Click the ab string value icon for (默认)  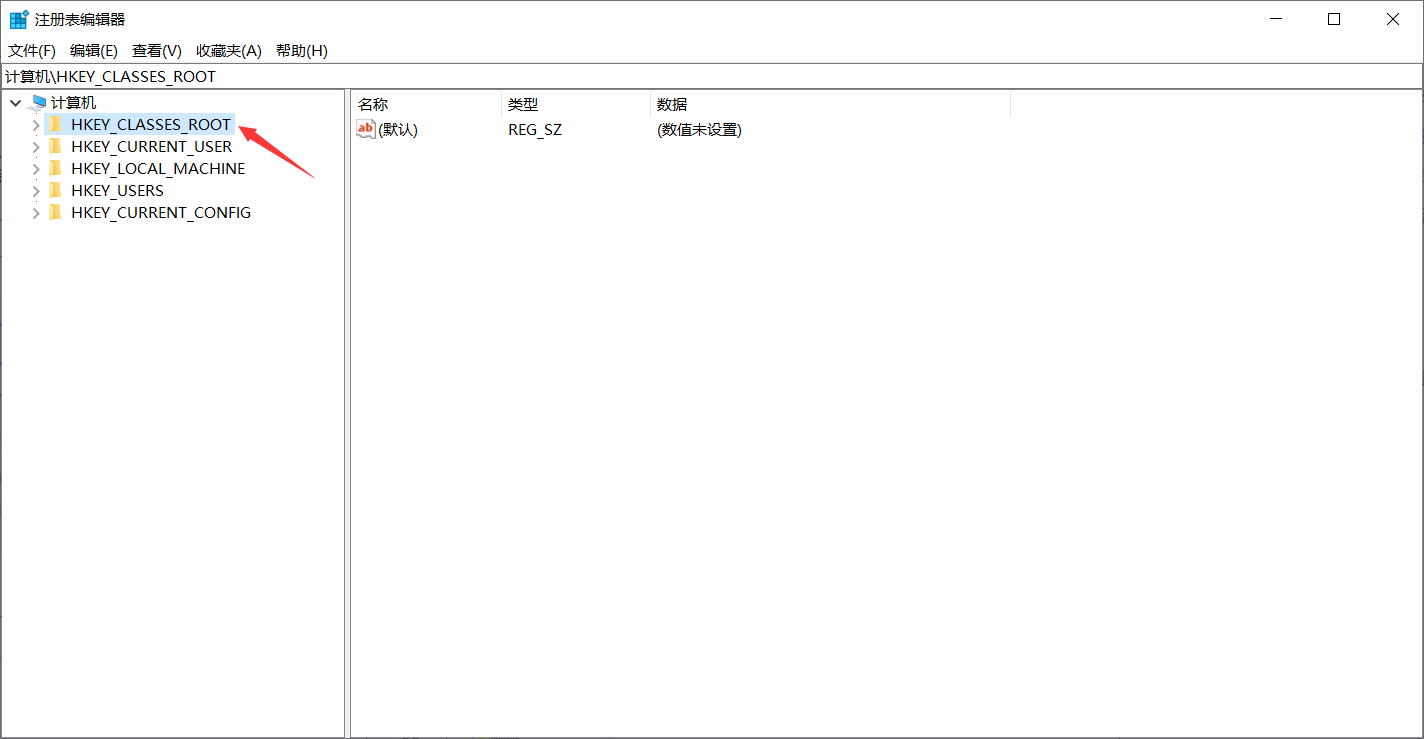pyautogui.click(x=366, y=129)
